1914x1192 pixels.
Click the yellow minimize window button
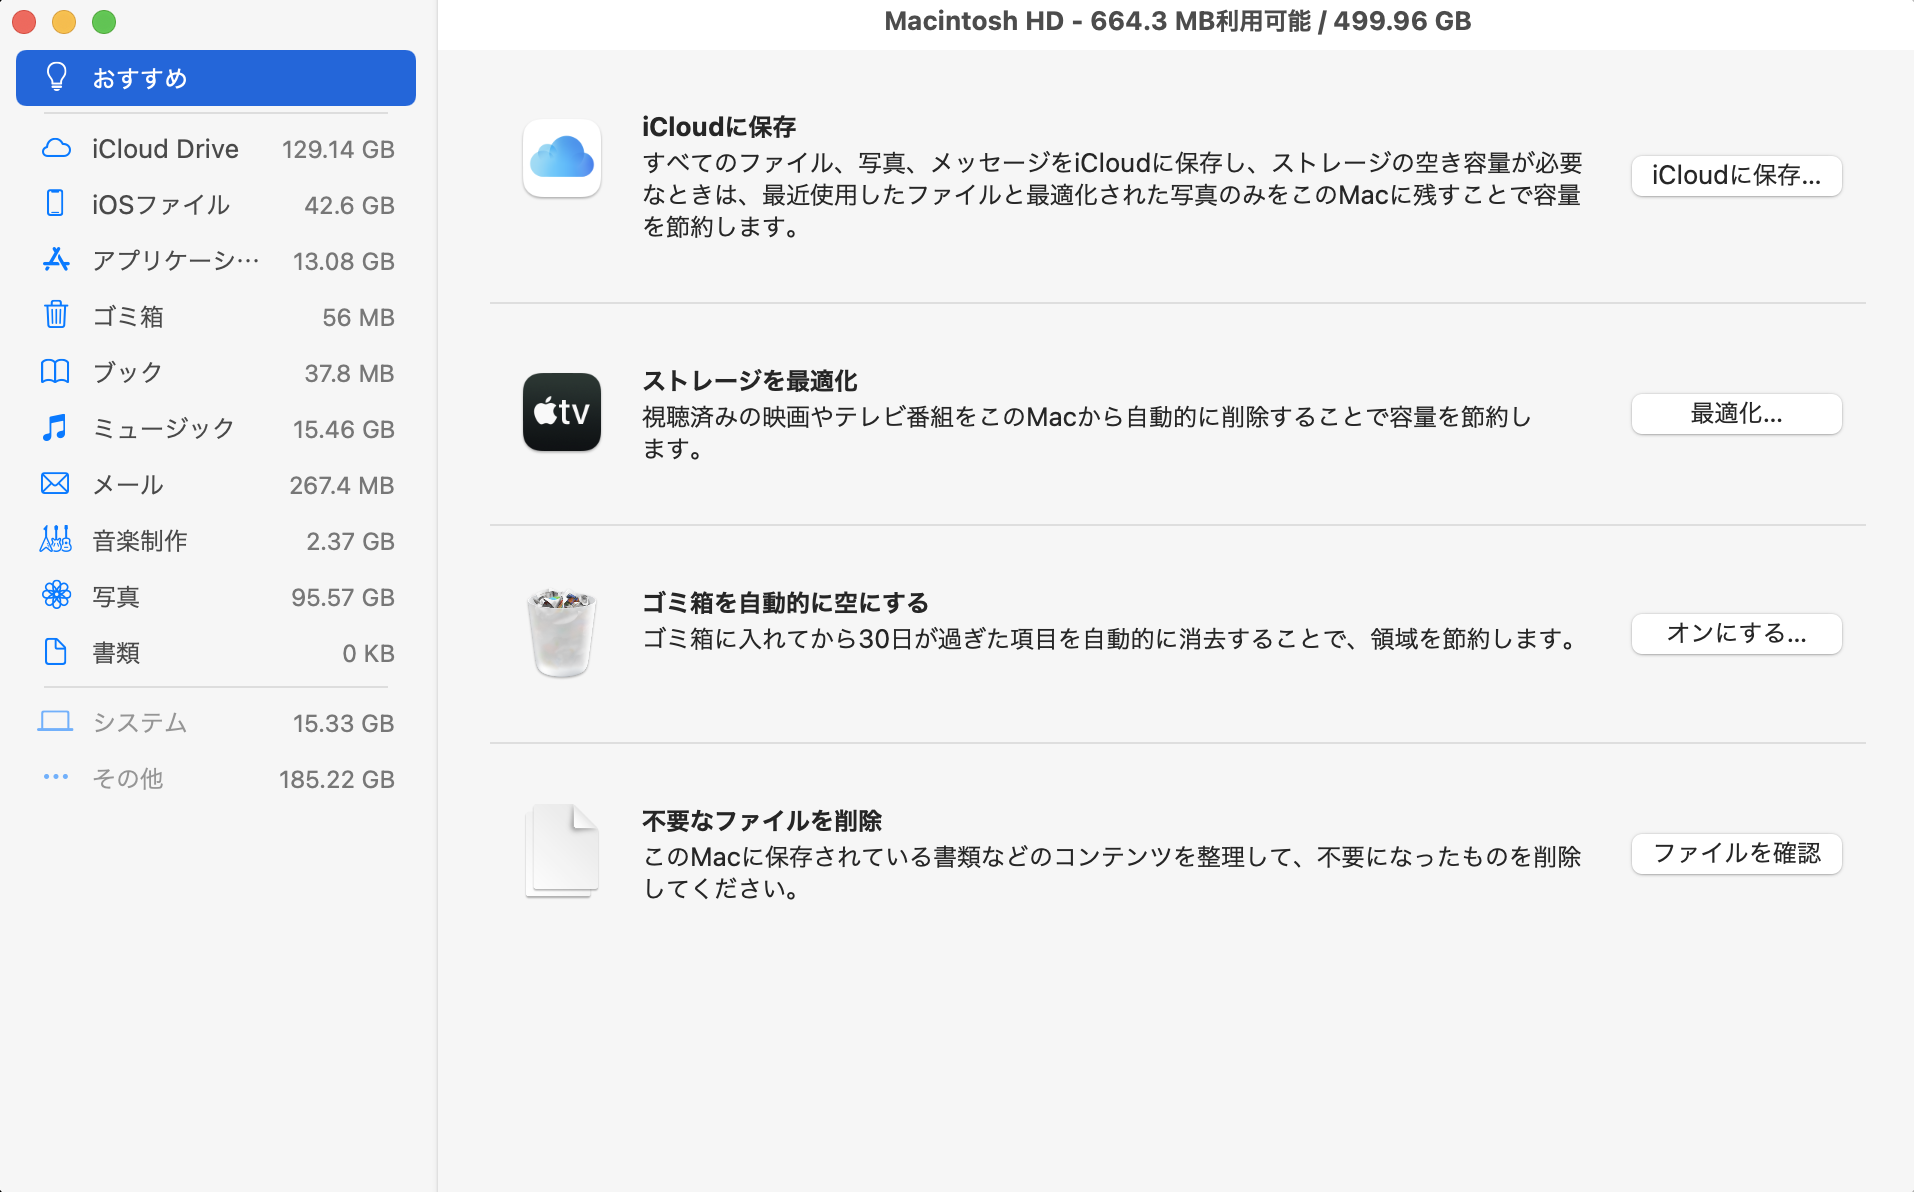pyautogui.click(x=64, y=22)
